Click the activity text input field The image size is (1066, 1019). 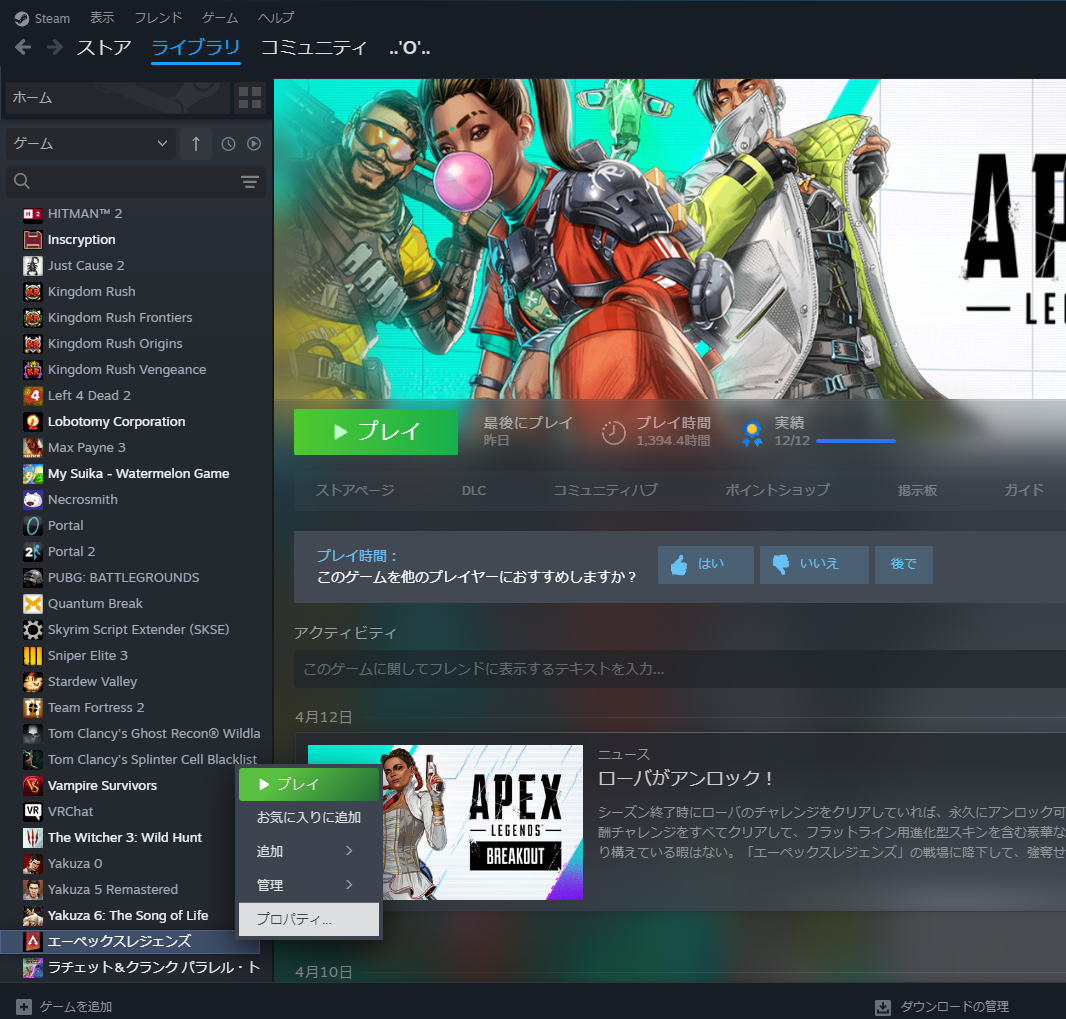[x=680, y=670]
